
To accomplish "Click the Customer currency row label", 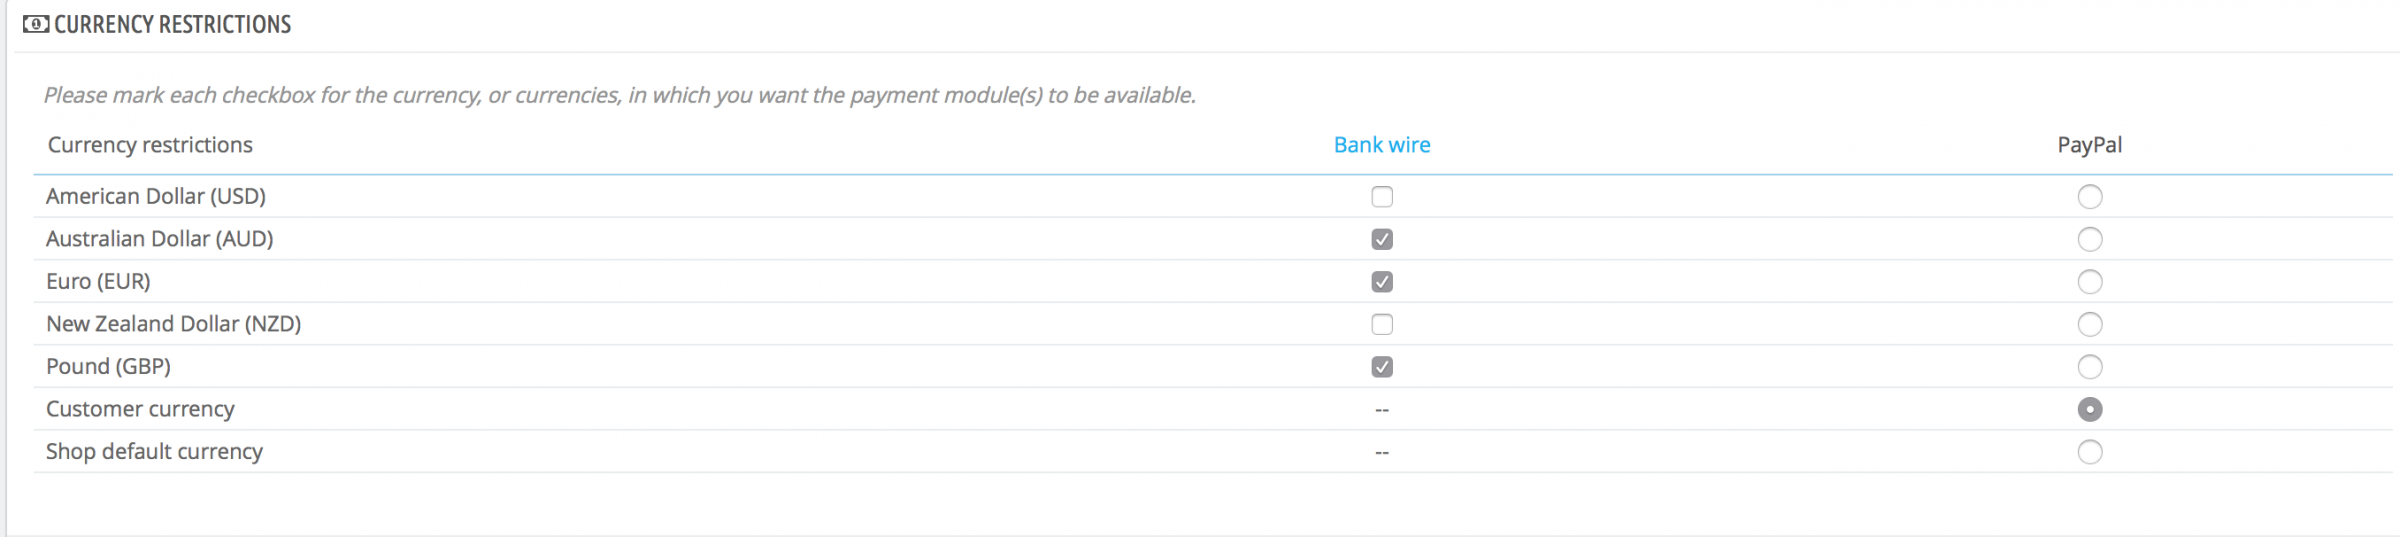I will (140, 409).
